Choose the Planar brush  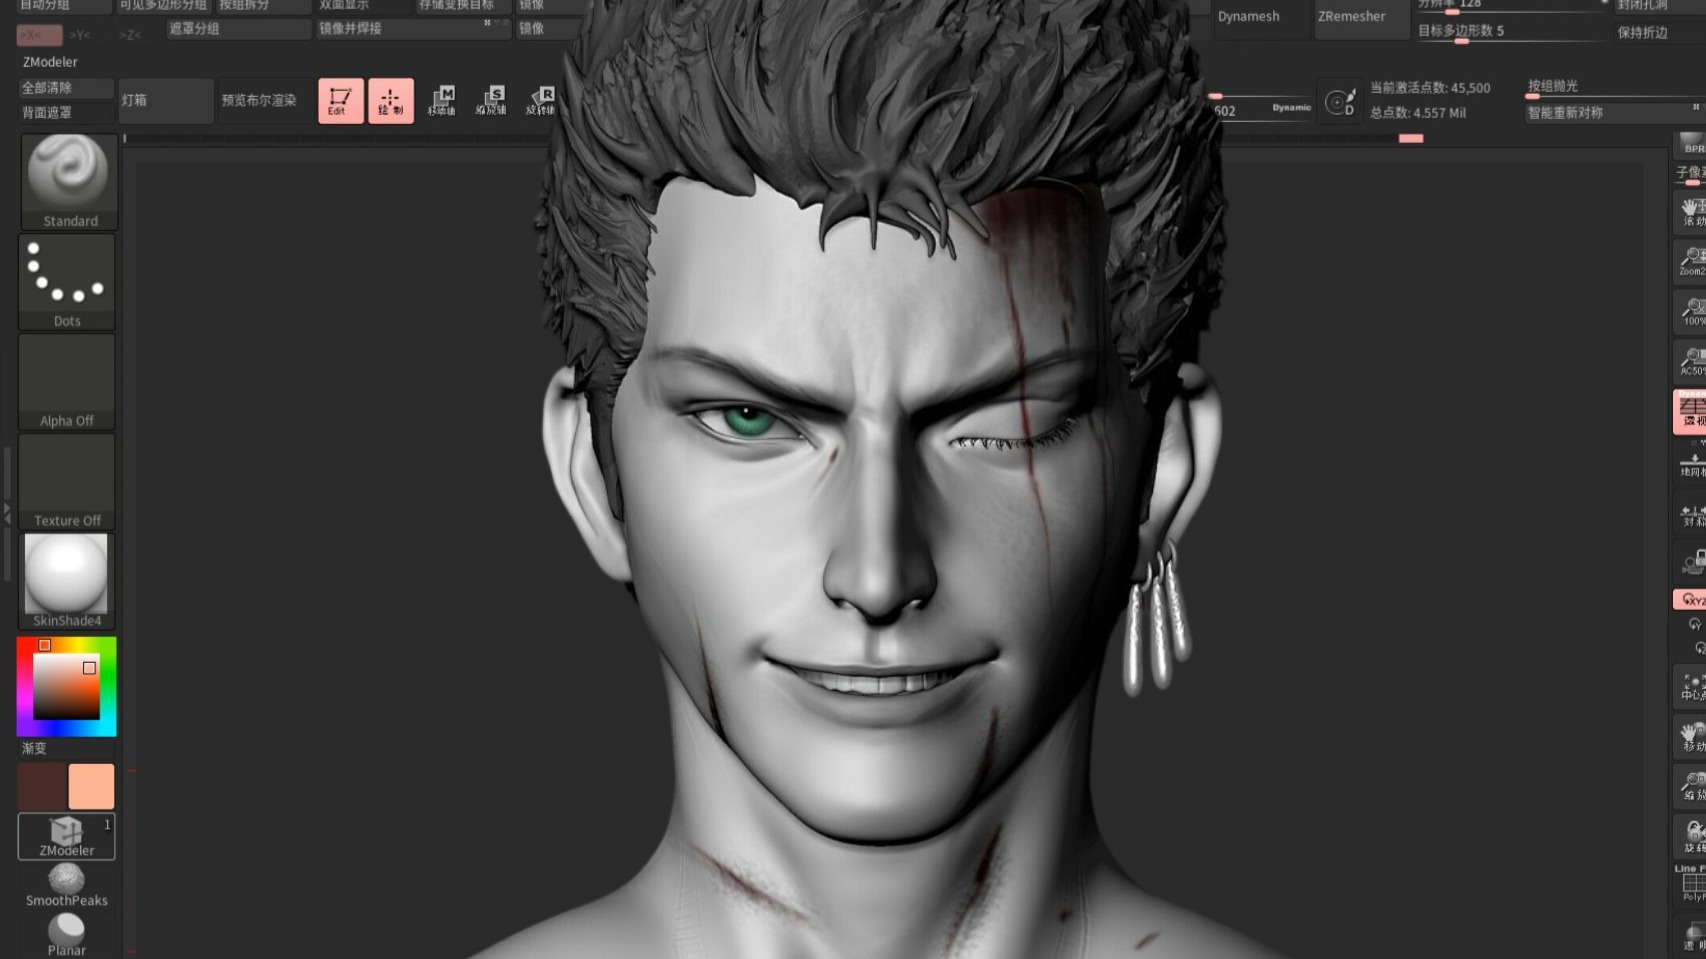click(x=66, y=935)
